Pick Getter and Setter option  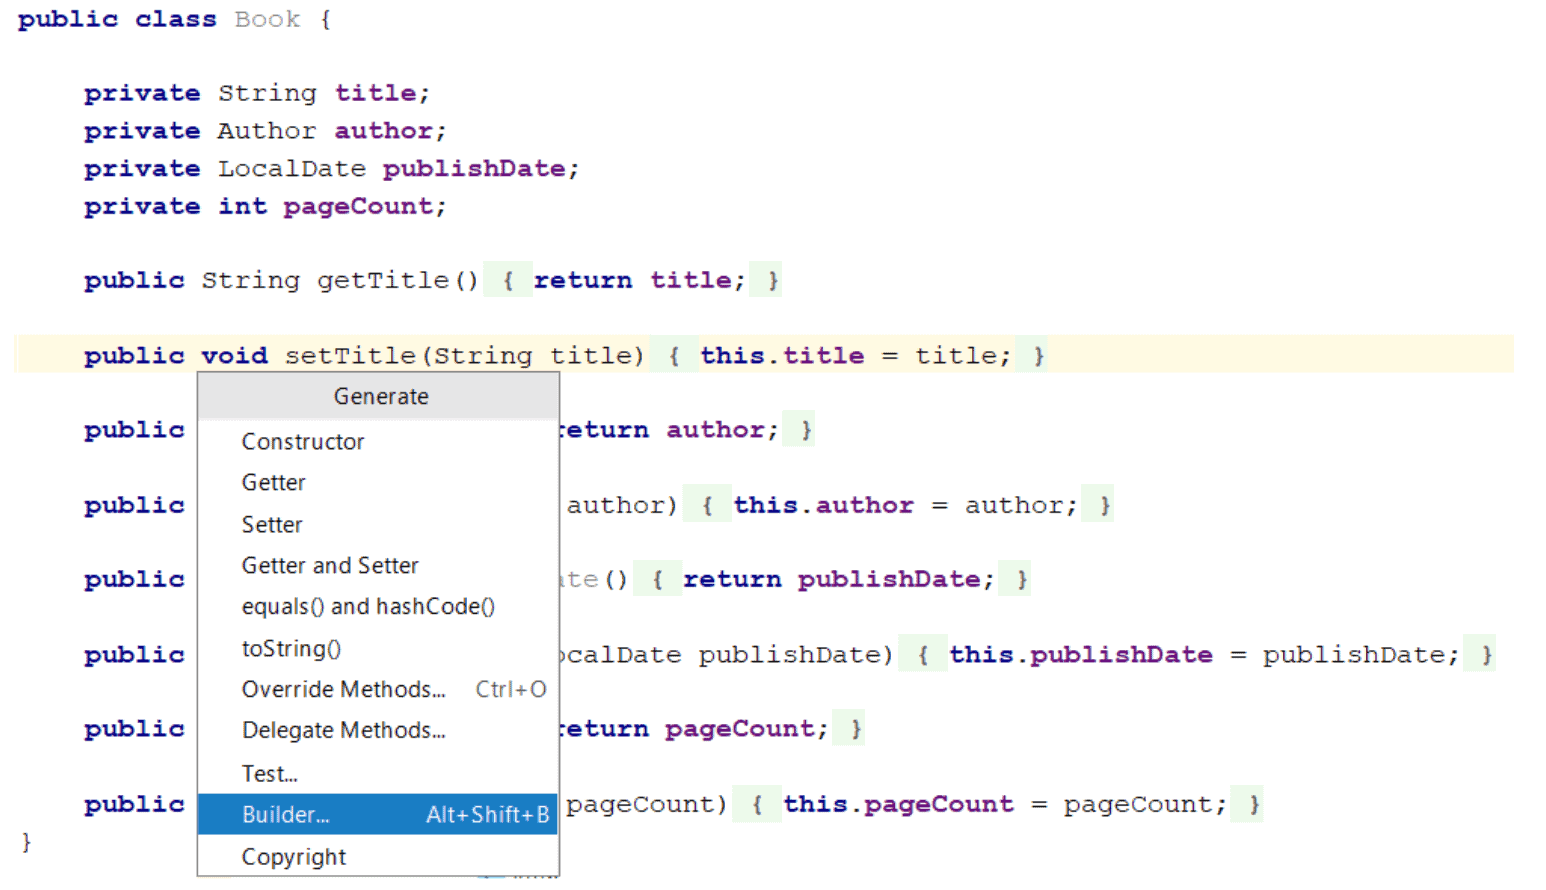pyautogui.click(x=377, y=566)
